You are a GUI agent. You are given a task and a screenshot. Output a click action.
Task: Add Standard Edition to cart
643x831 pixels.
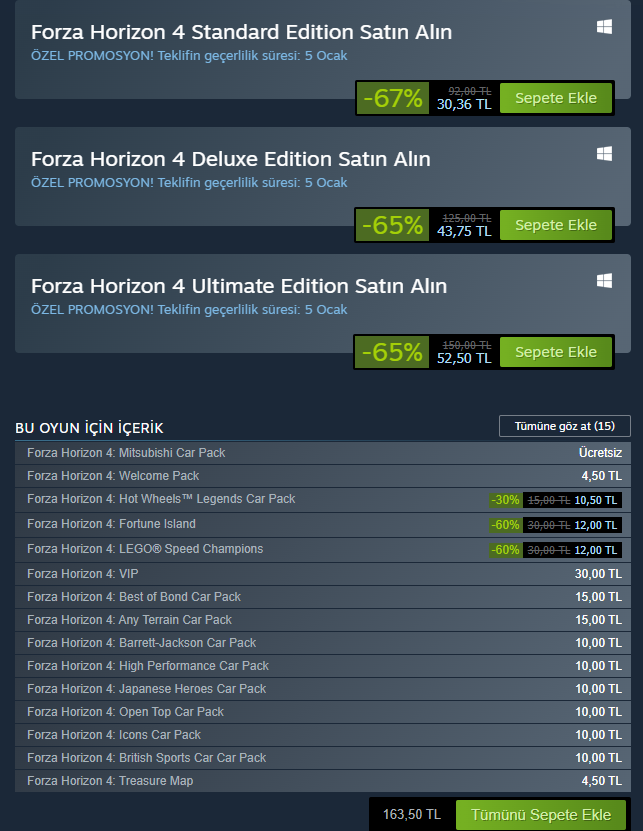(x=555, y=98)
